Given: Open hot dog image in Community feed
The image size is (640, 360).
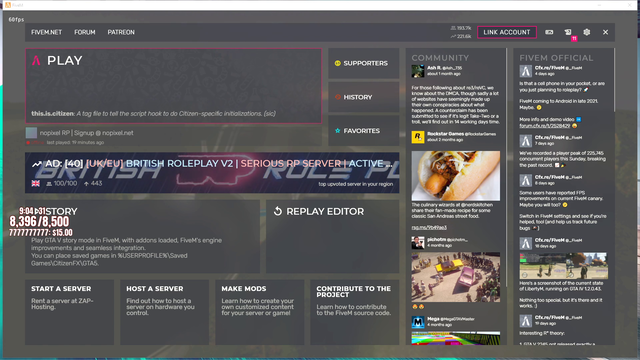Looking at the screenshot, I should pyautogui.click(x=456, y=176).
